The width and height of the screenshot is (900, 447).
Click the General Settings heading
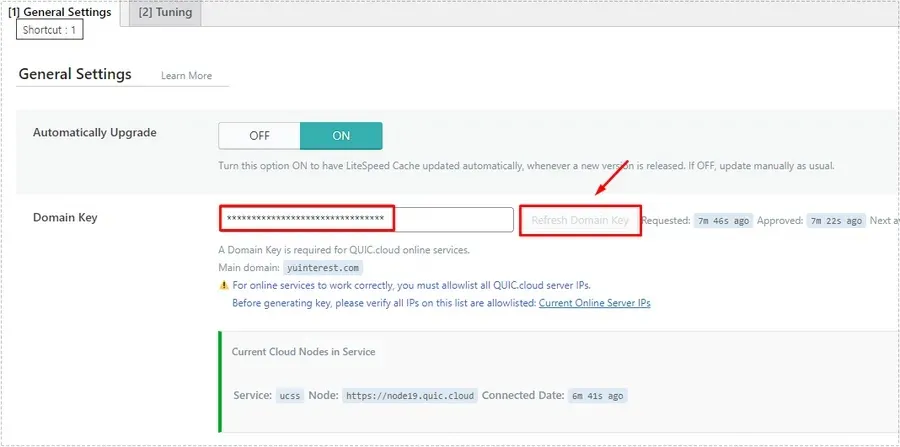coord(75,74)
